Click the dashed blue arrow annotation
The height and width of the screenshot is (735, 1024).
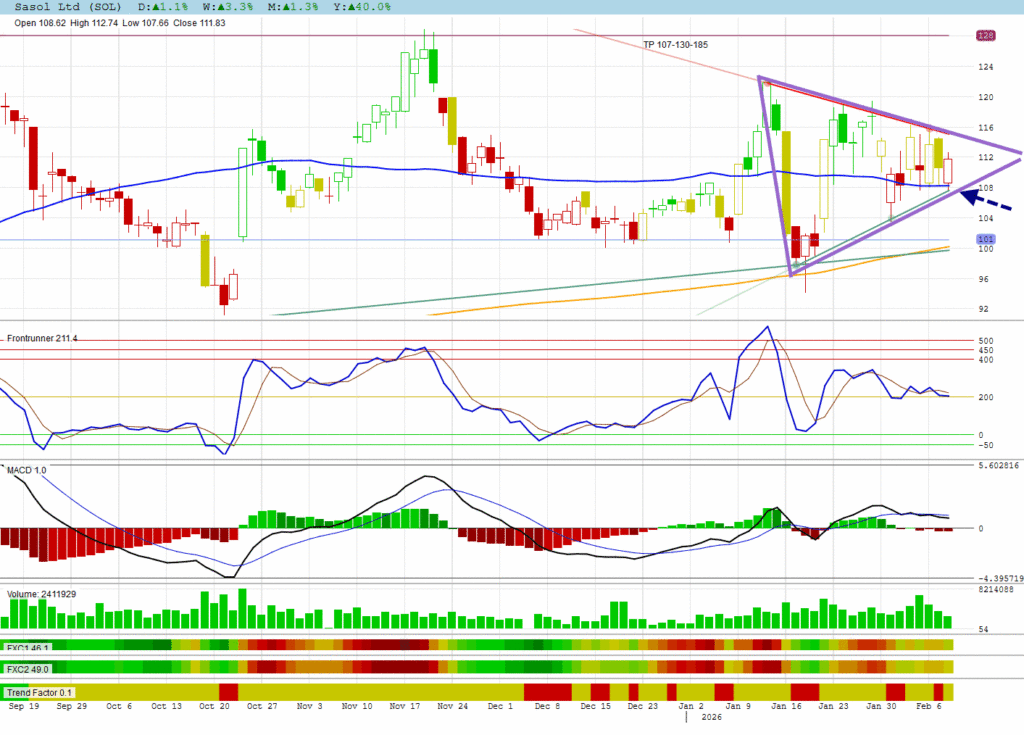986,201
